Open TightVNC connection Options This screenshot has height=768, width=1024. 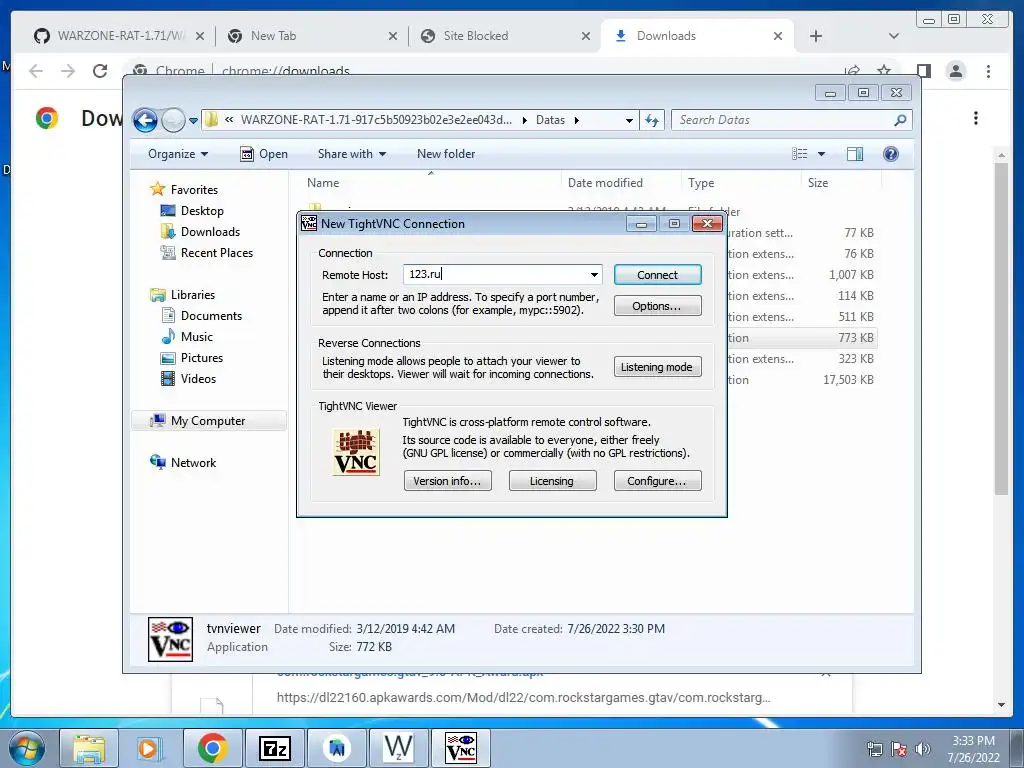coord(658,306)
